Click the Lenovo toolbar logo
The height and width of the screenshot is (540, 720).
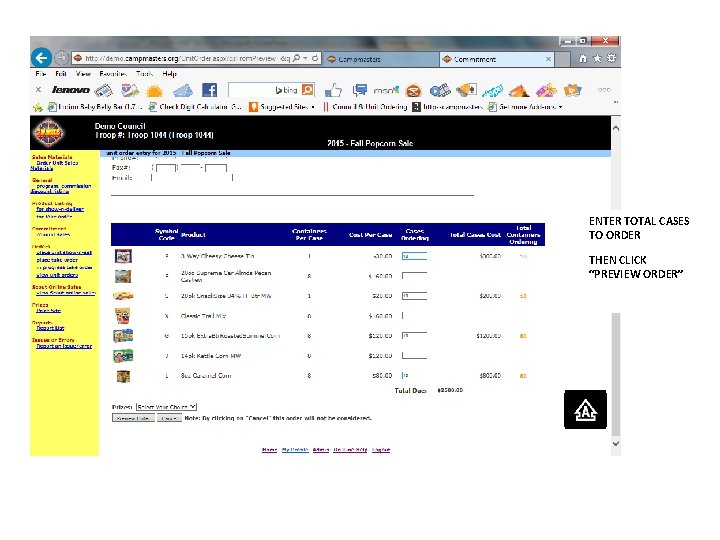[x=70, y=90]
